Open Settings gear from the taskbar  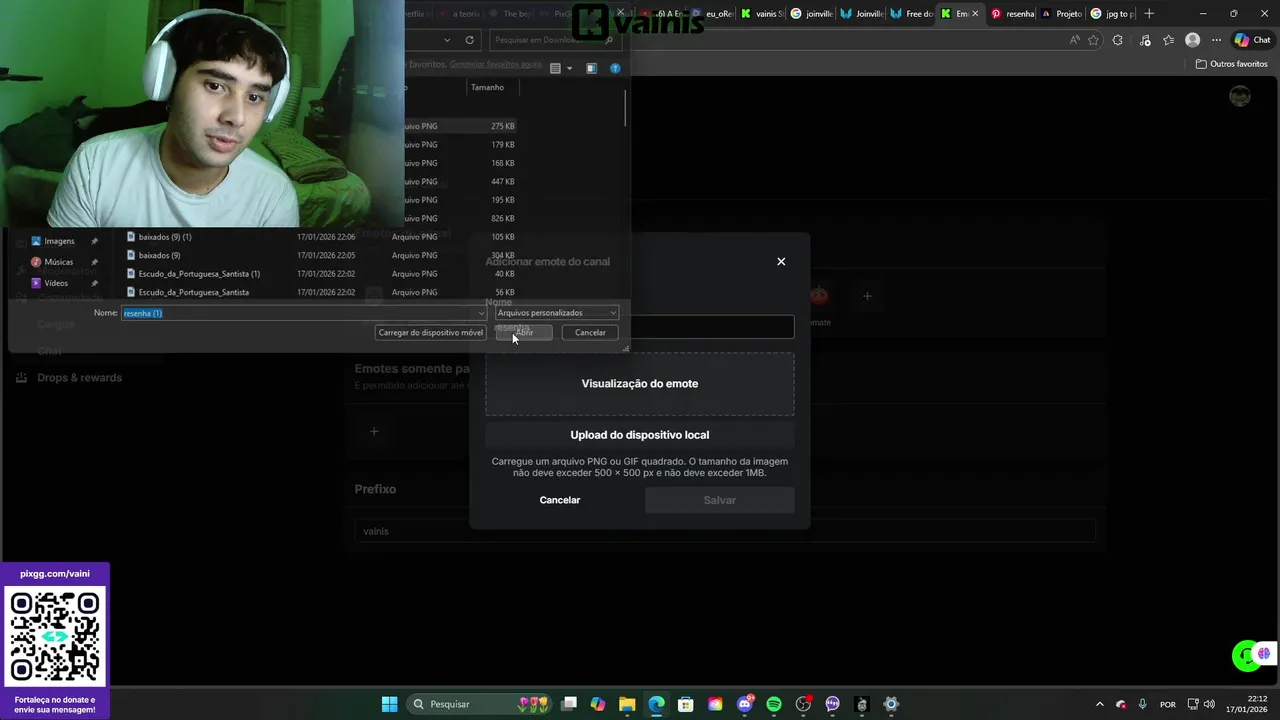pos(891,704)
